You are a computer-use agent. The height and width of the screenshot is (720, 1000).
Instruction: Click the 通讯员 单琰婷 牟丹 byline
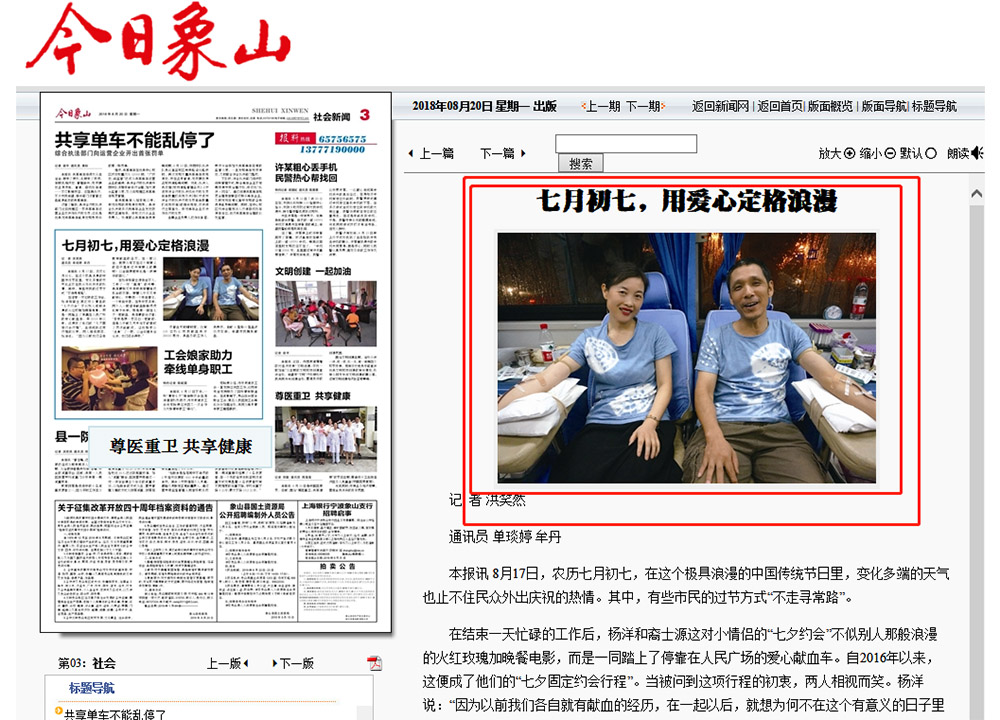click(x=505, y=537)
